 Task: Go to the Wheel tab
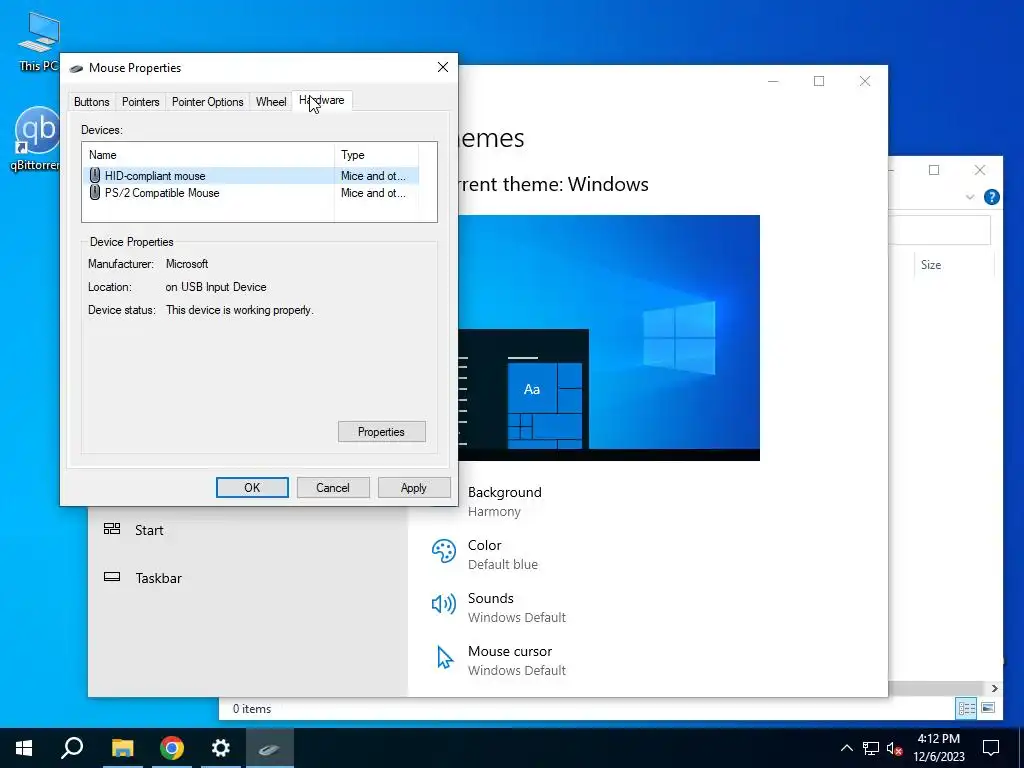(271, 102)
